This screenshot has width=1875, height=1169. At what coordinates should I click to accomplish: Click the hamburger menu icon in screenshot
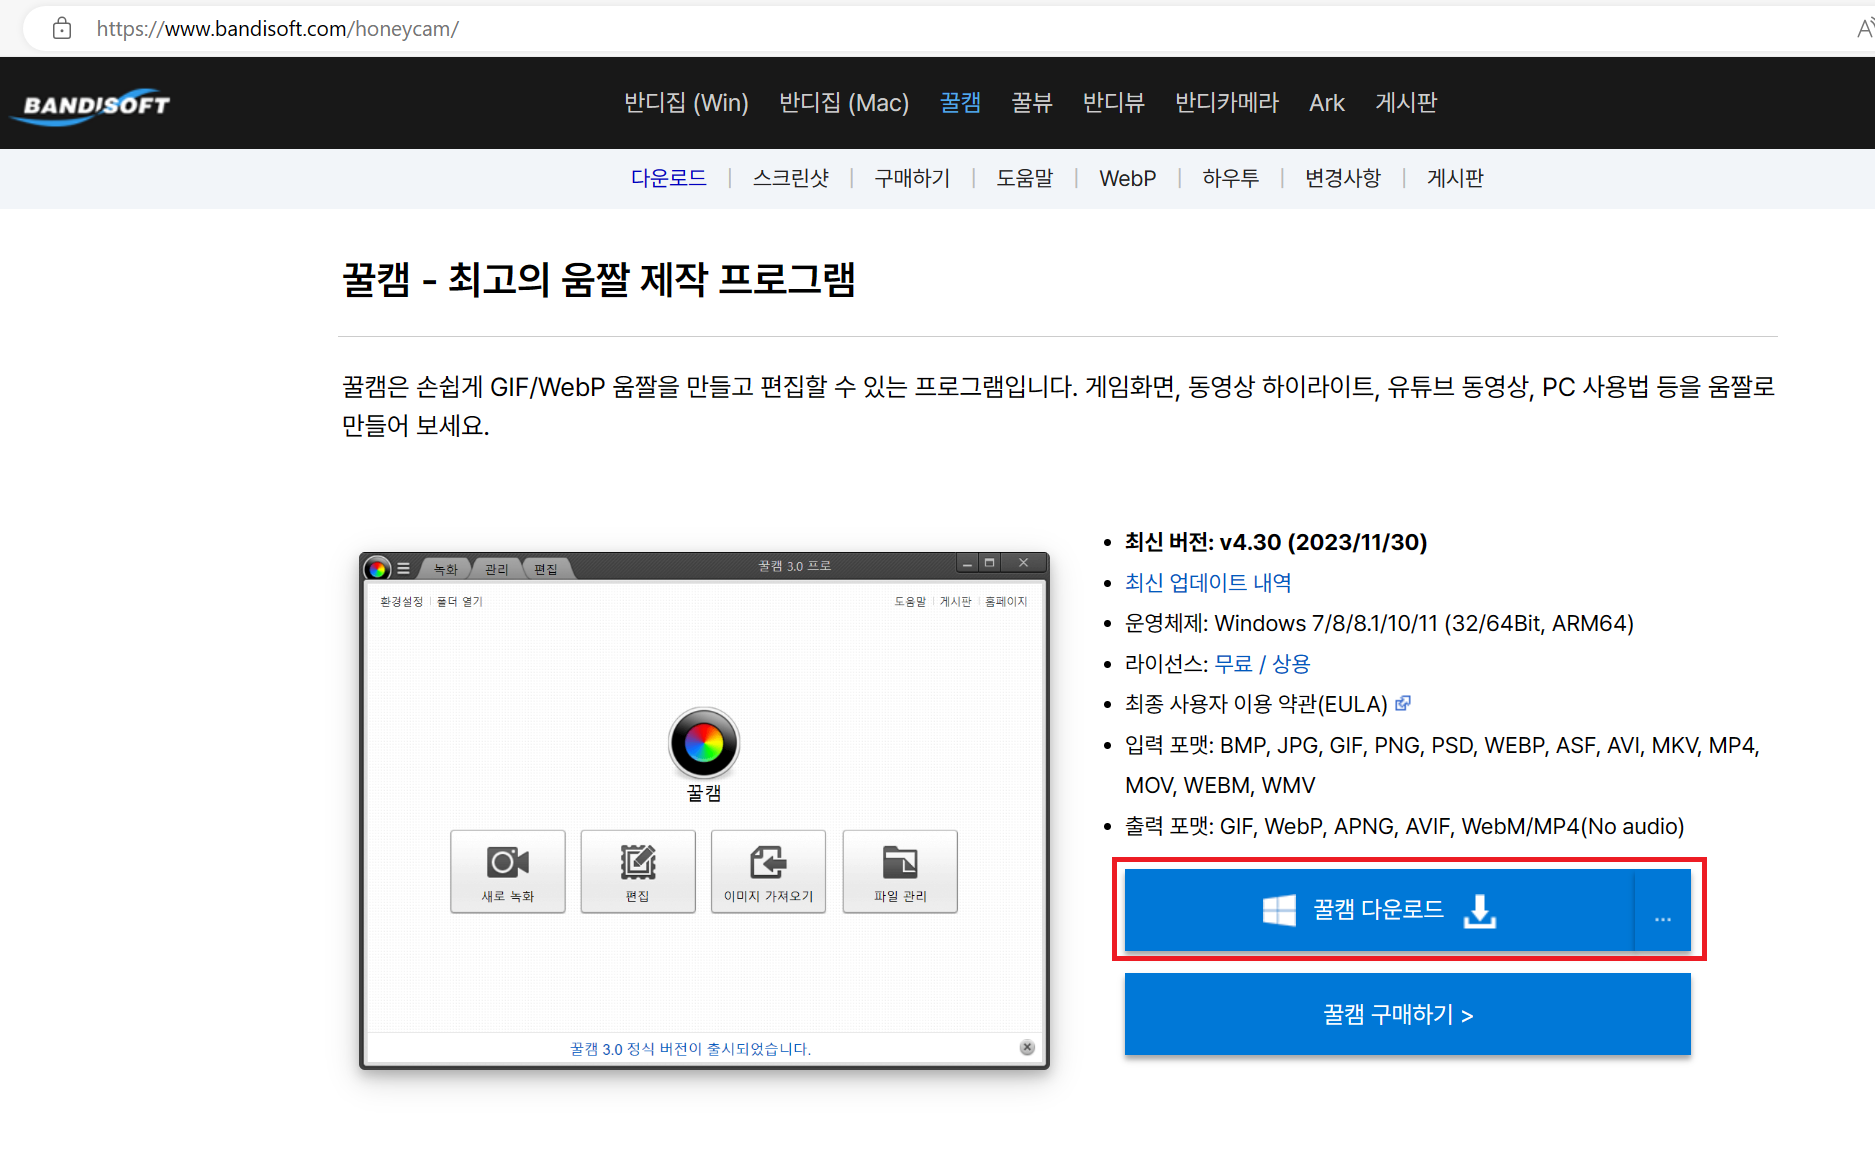(403, 568)
